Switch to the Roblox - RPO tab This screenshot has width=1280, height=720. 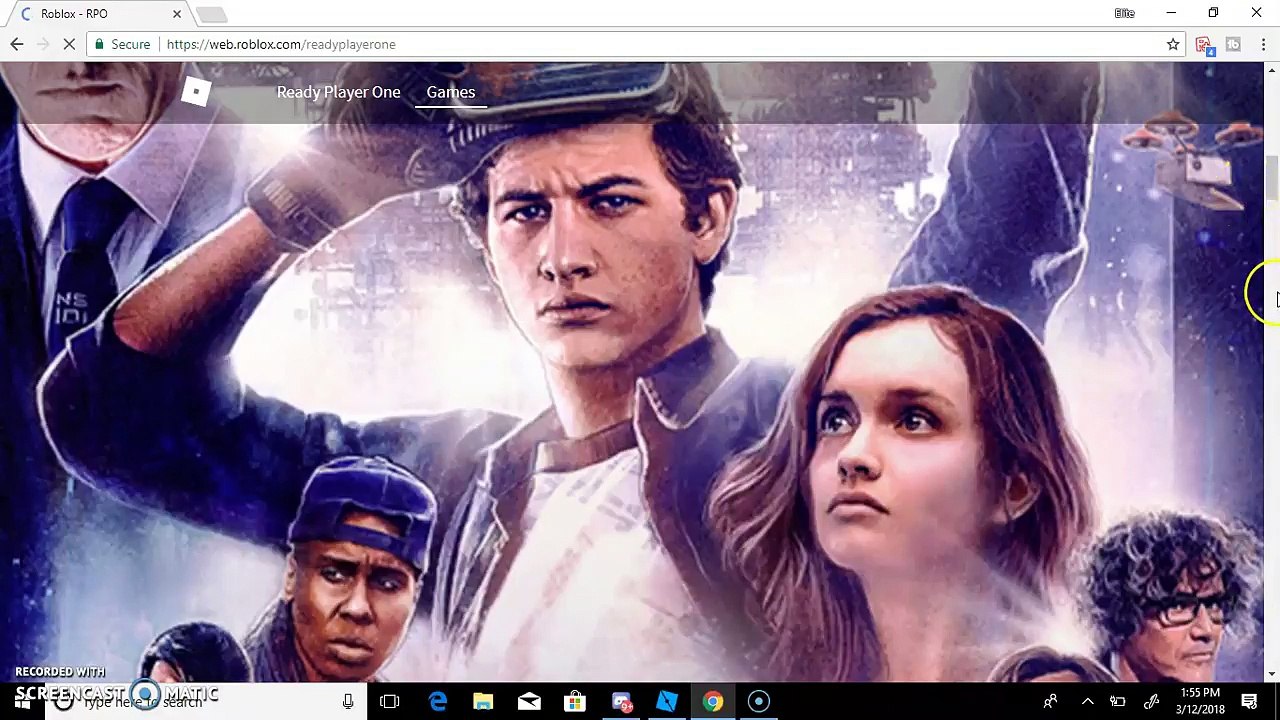click(x=96, y=14)
